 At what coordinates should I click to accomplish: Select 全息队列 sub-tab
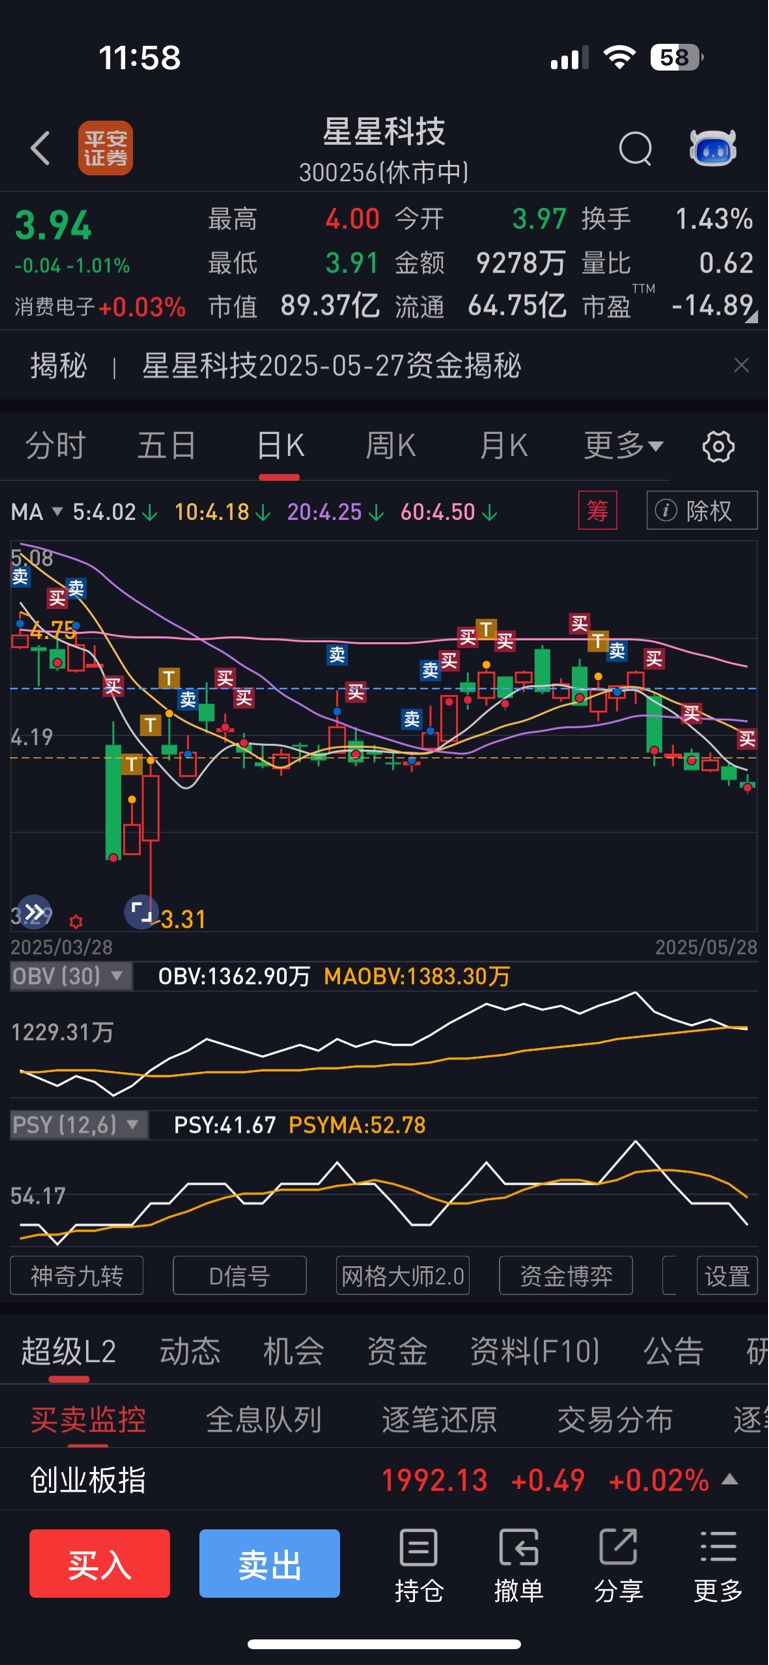(x=264, y=1419)
